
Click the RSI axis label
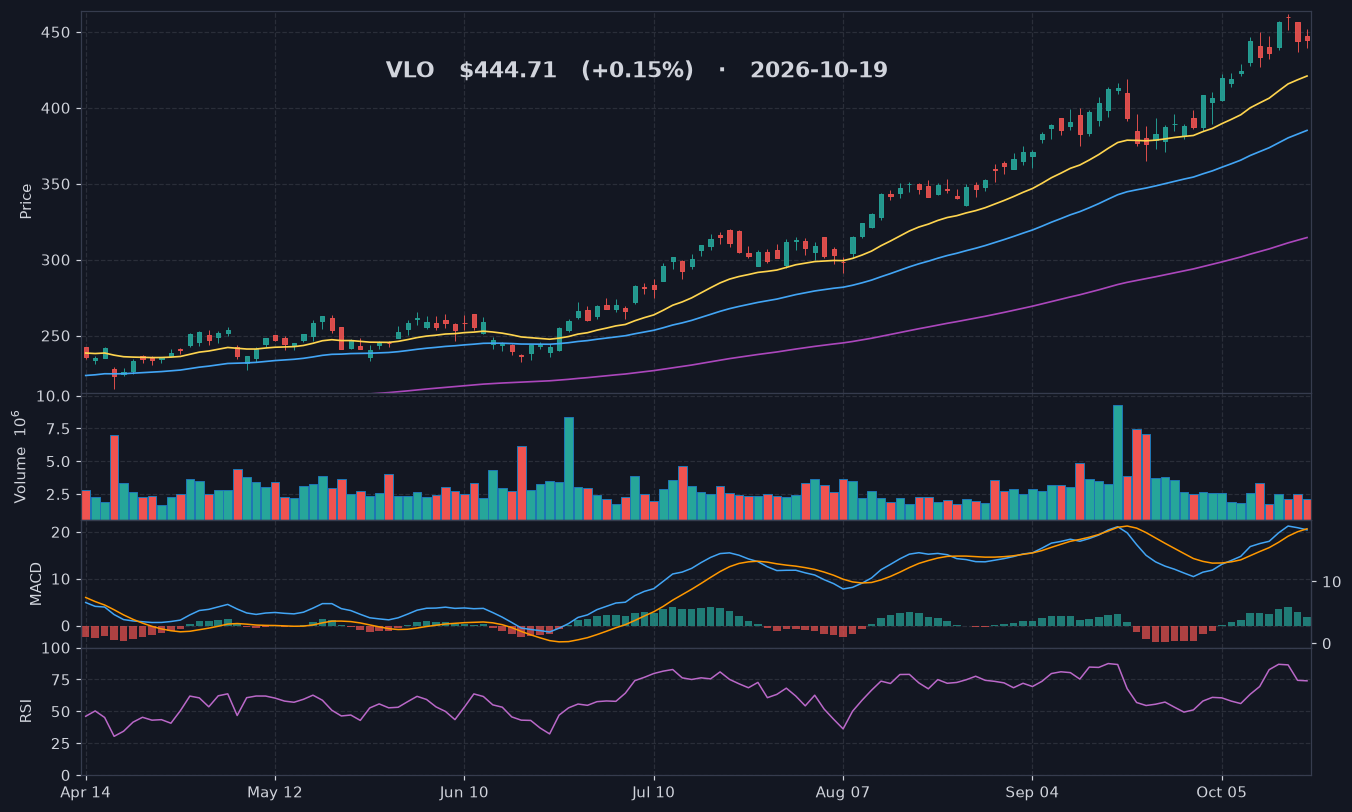(26, 711)
